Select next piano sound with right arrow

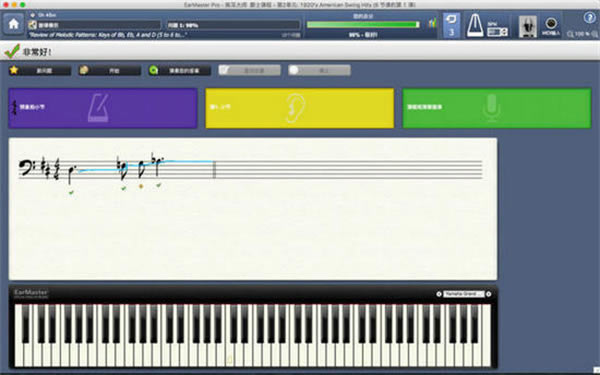click(488, 294)
